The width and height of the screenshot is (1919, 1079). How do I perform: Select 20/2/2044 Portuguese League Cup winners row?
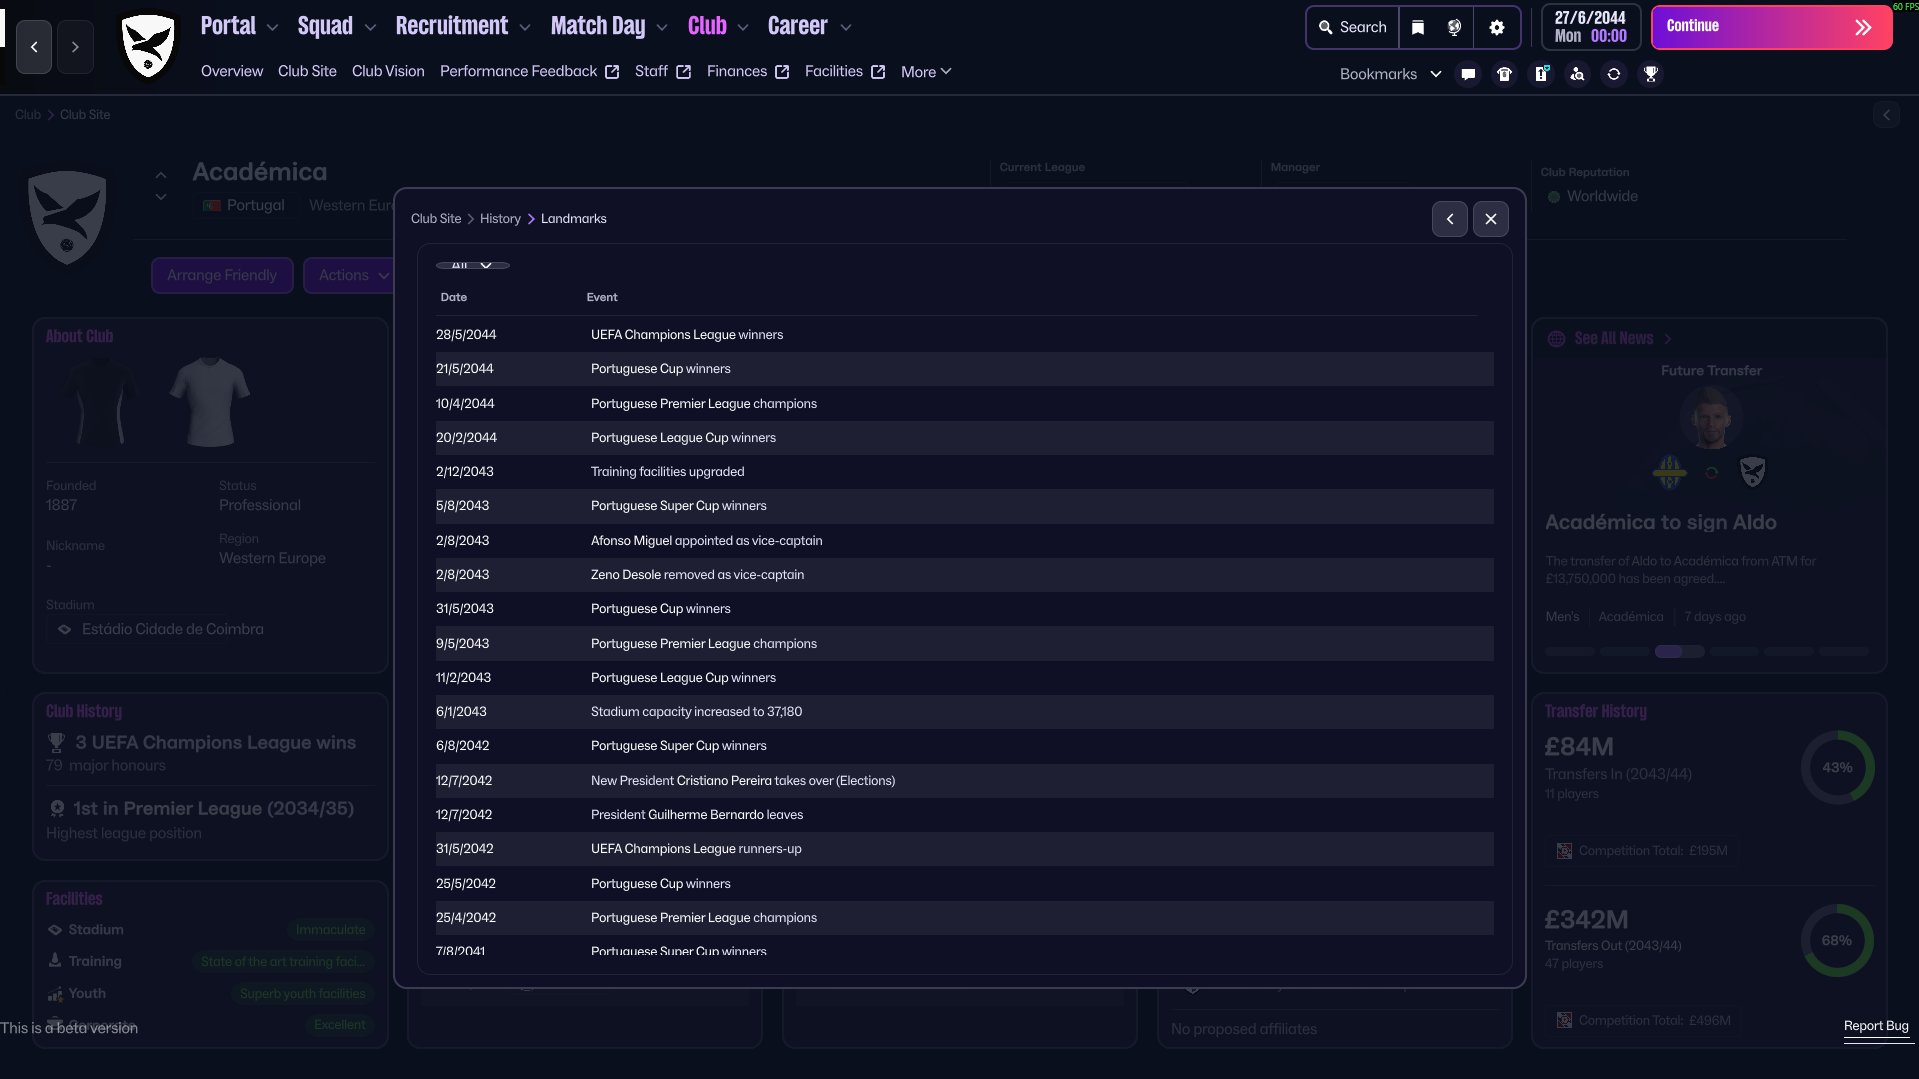click(964, 438)
